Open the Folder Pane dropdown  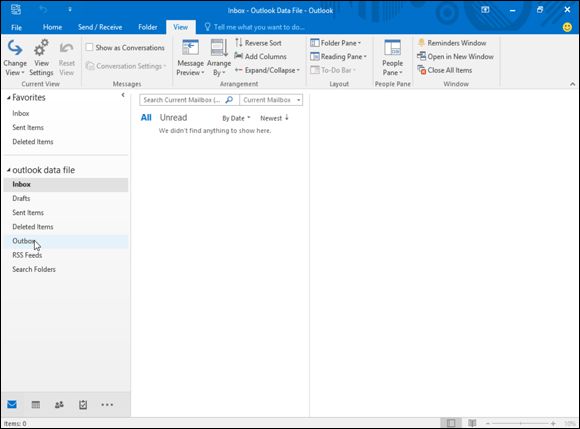coord(335,43)
